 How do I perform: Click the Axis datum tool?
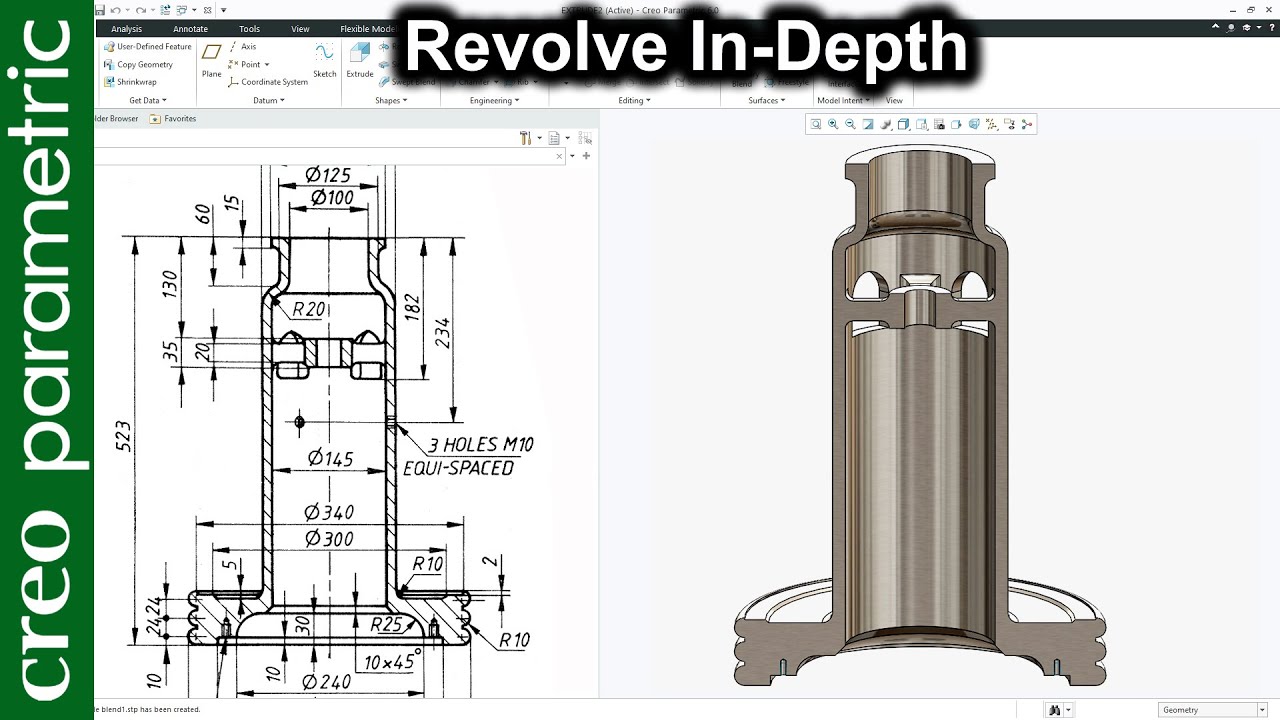tap(243, 47)
